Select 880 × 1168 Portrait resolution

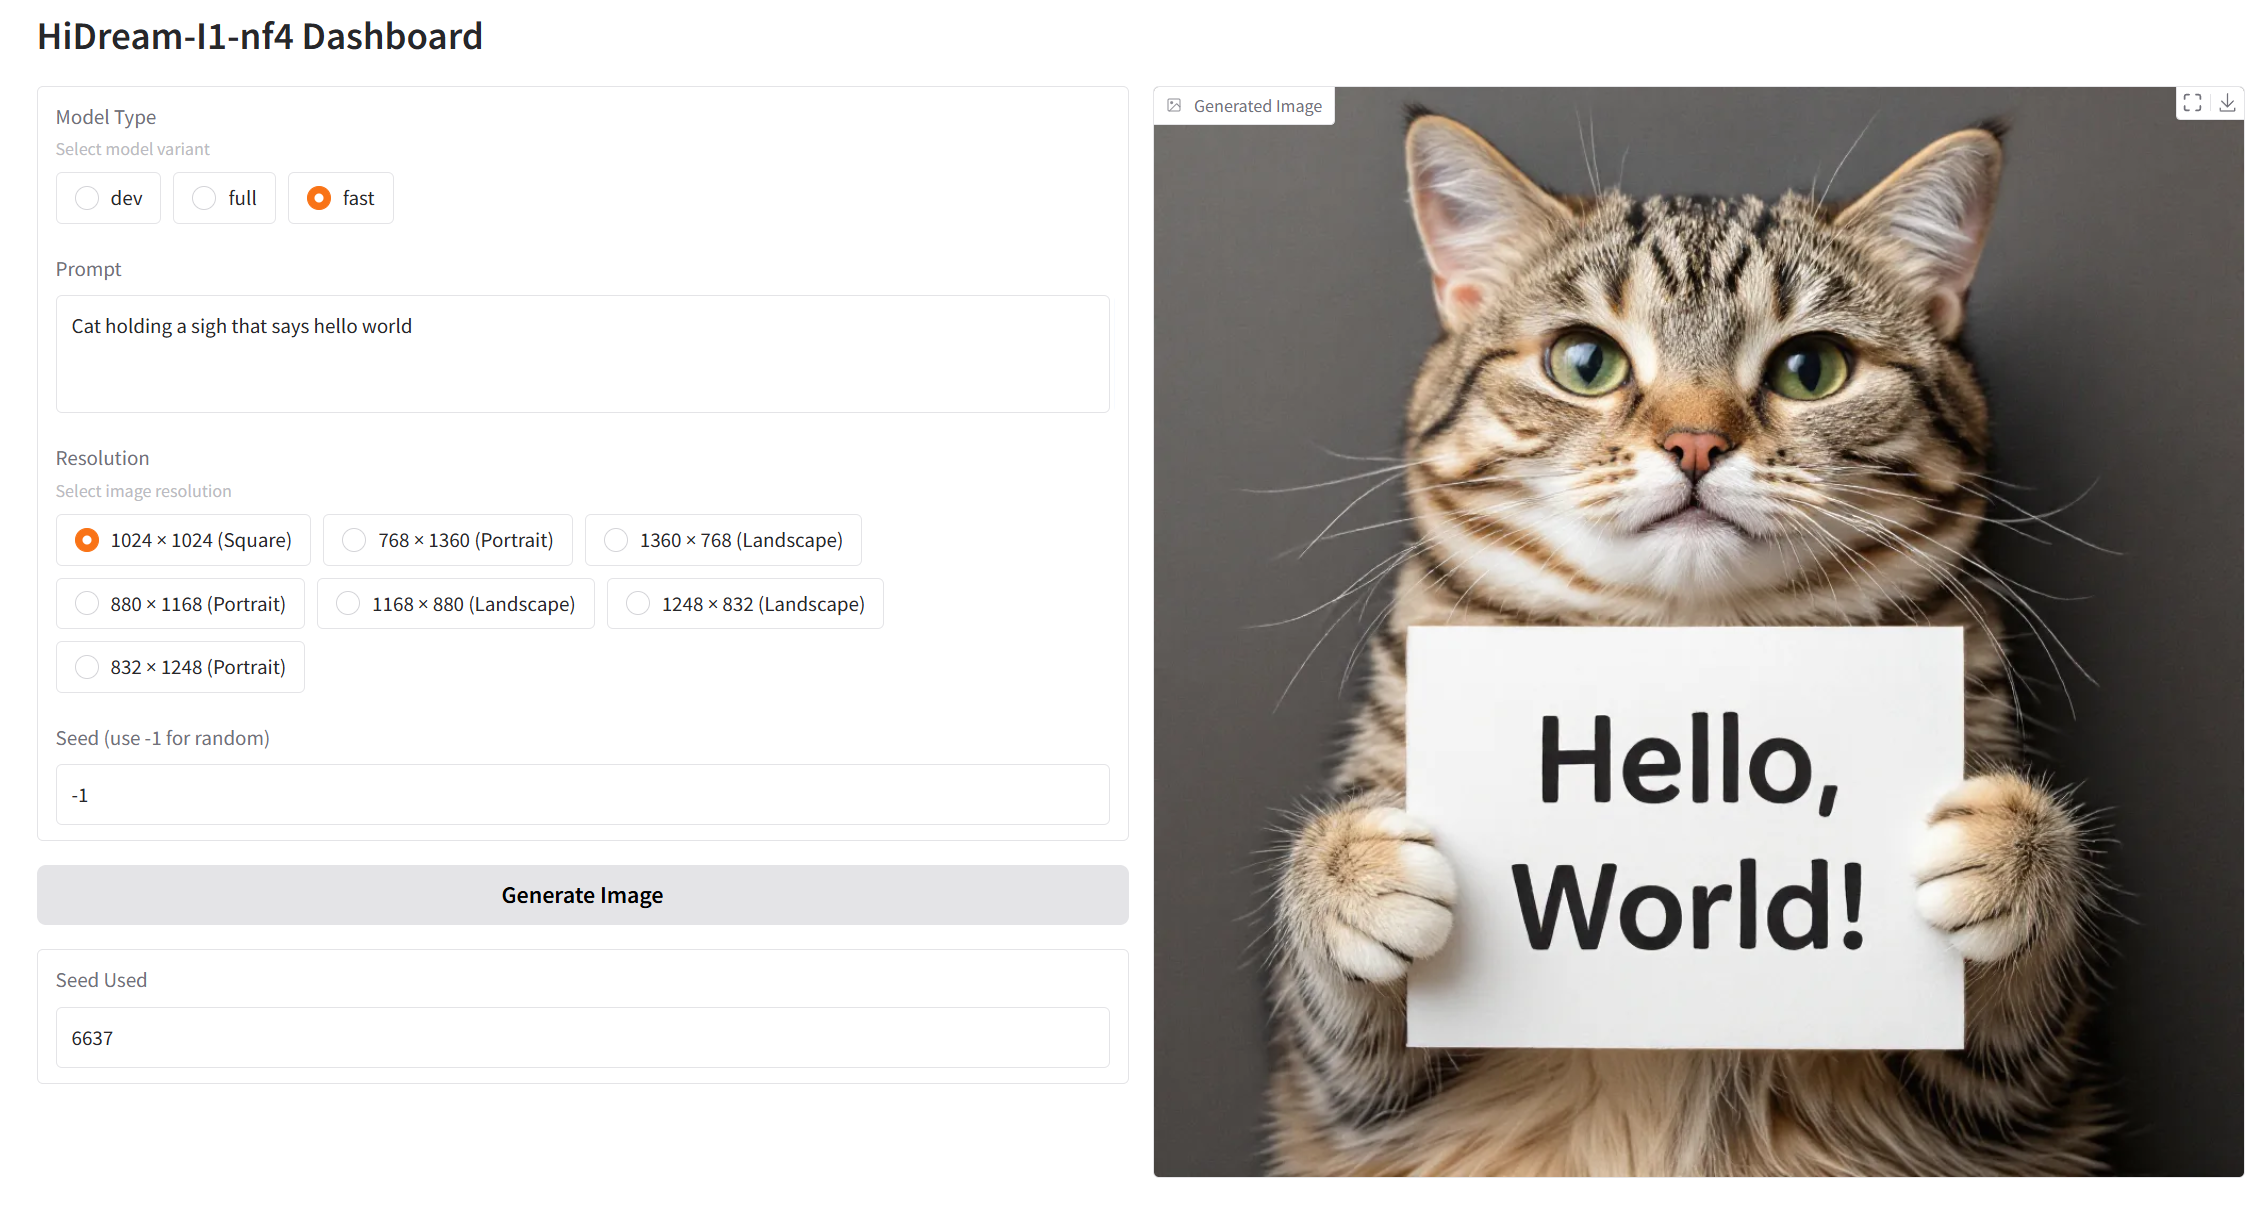tap(88, 604)
